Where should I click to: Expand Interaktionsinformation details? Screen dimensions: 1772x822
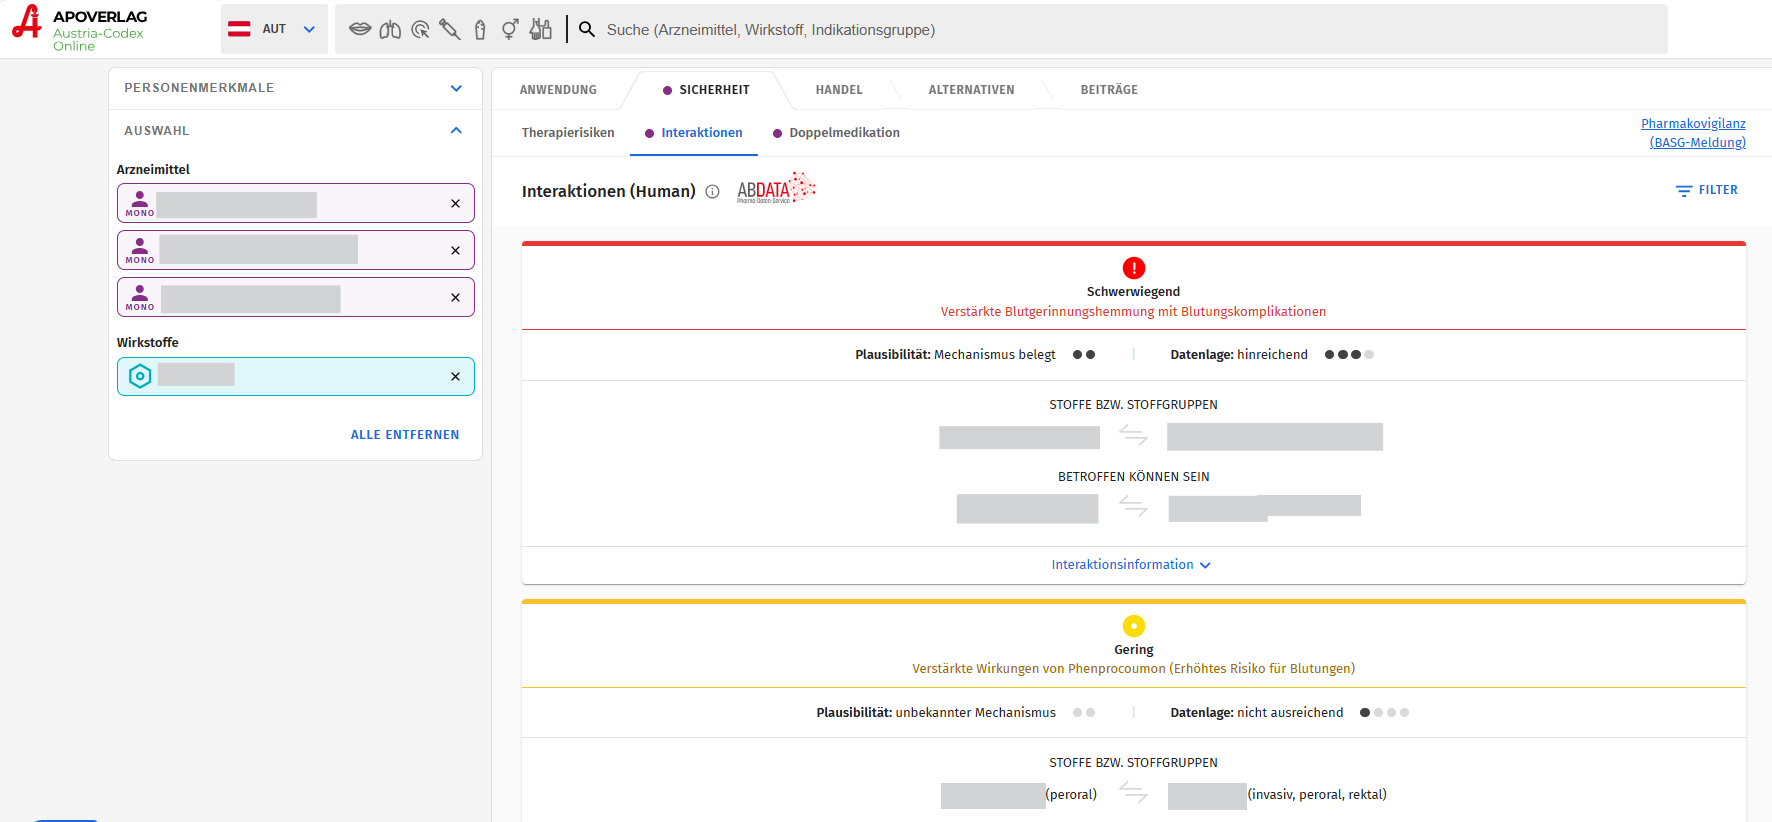coord(1131,565)
